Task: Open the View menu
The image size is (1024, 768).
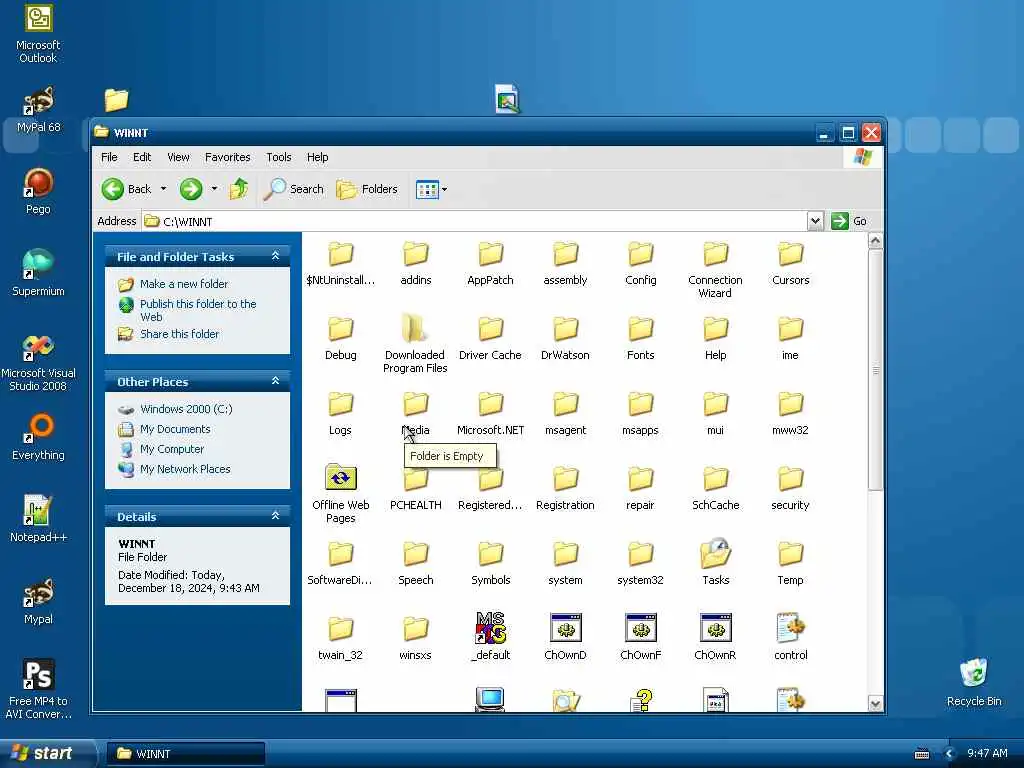Action: tap(178, 157)
